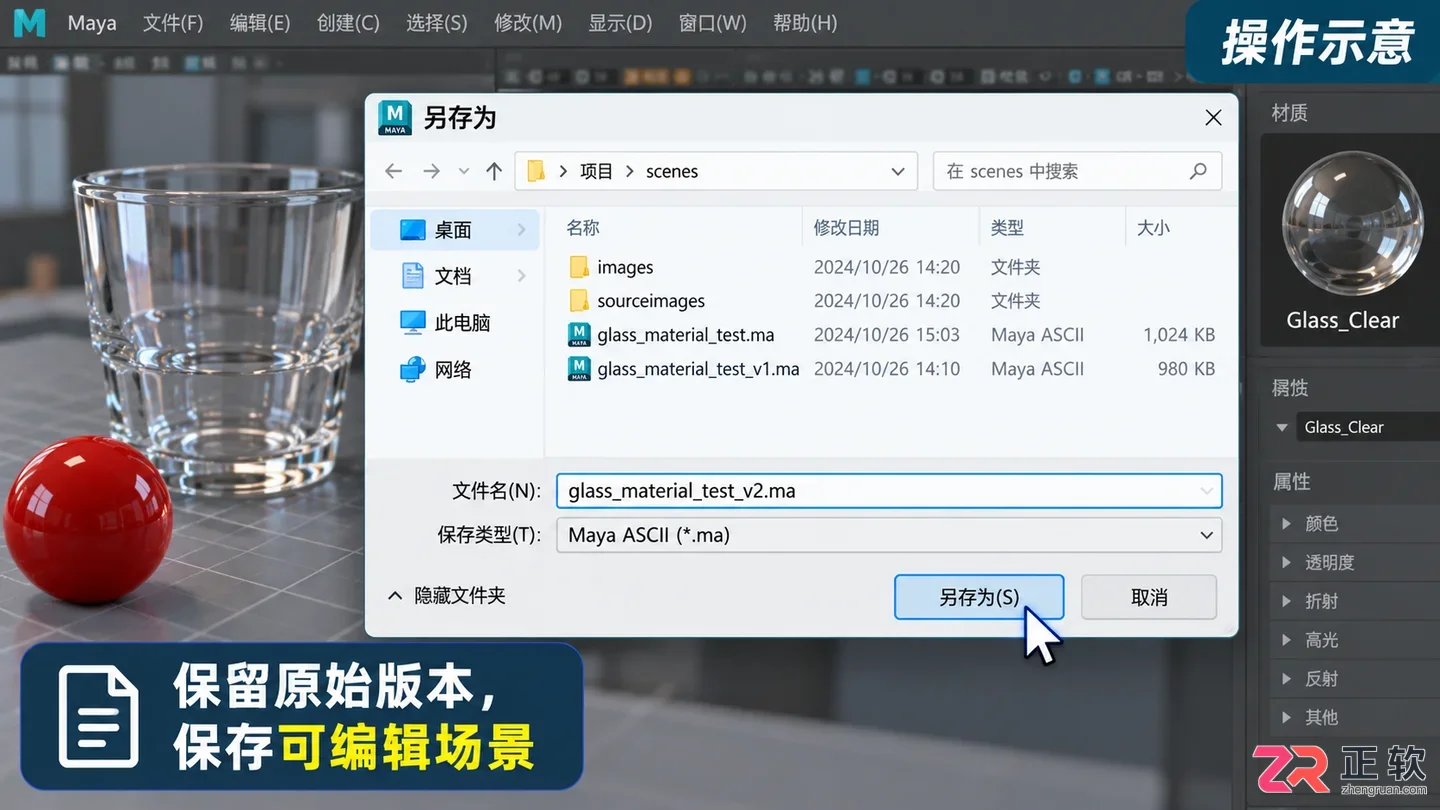This screenshot has height=810, width=1440.
Task: Open the 窗口(W) menu
Action: tap(713, 23)
